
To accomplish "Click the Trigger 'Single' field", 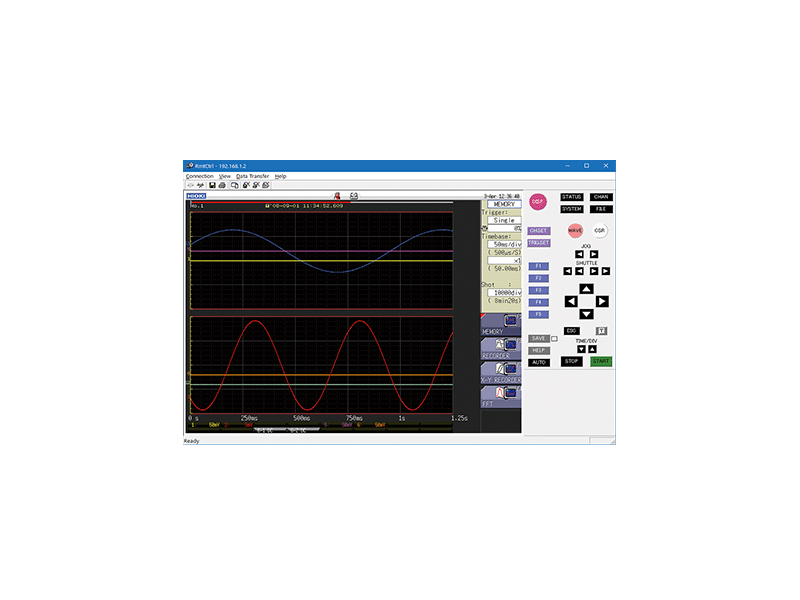I will (504, 220).
